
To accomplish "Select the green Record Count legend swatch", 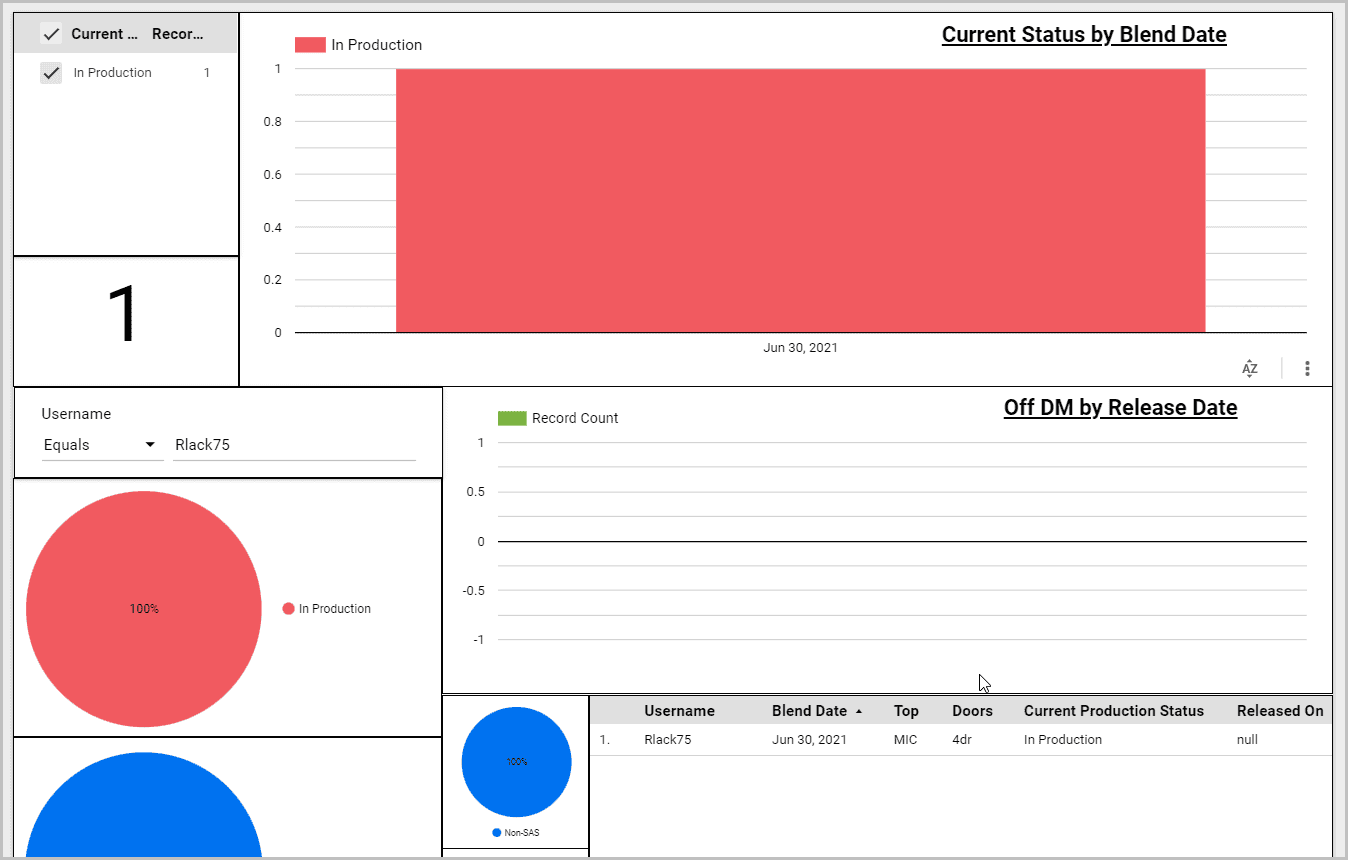I will (x=512, y=418).
